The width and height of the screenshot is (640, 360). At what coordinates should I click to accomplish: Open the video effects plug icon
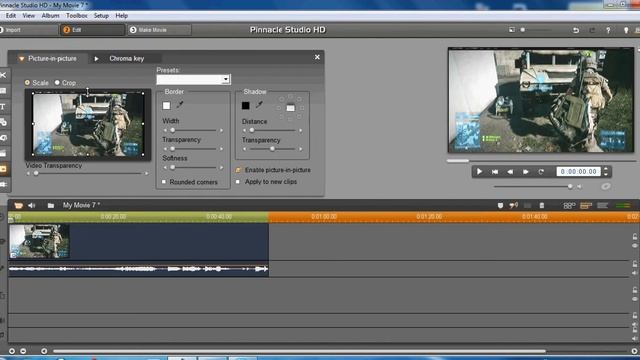point(3,184)
